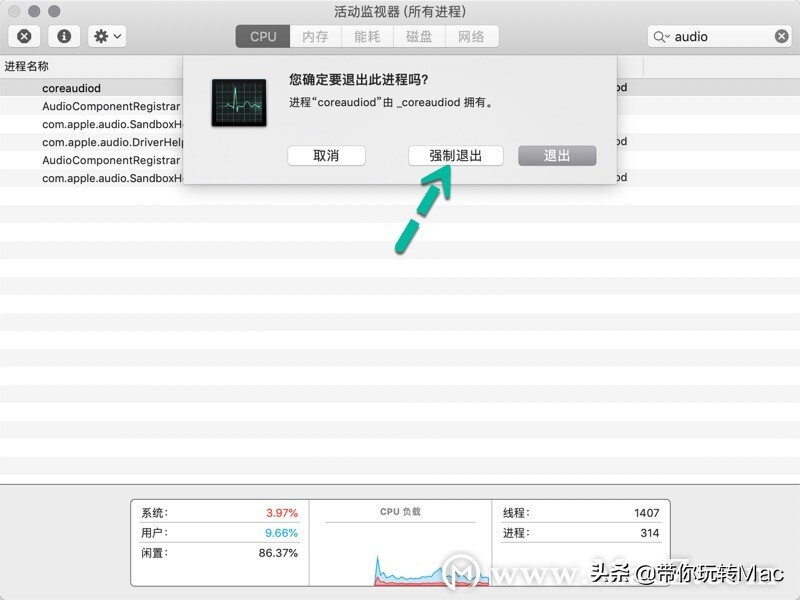Open the 网络 tab
800x600 pixels.
[473, 36]
